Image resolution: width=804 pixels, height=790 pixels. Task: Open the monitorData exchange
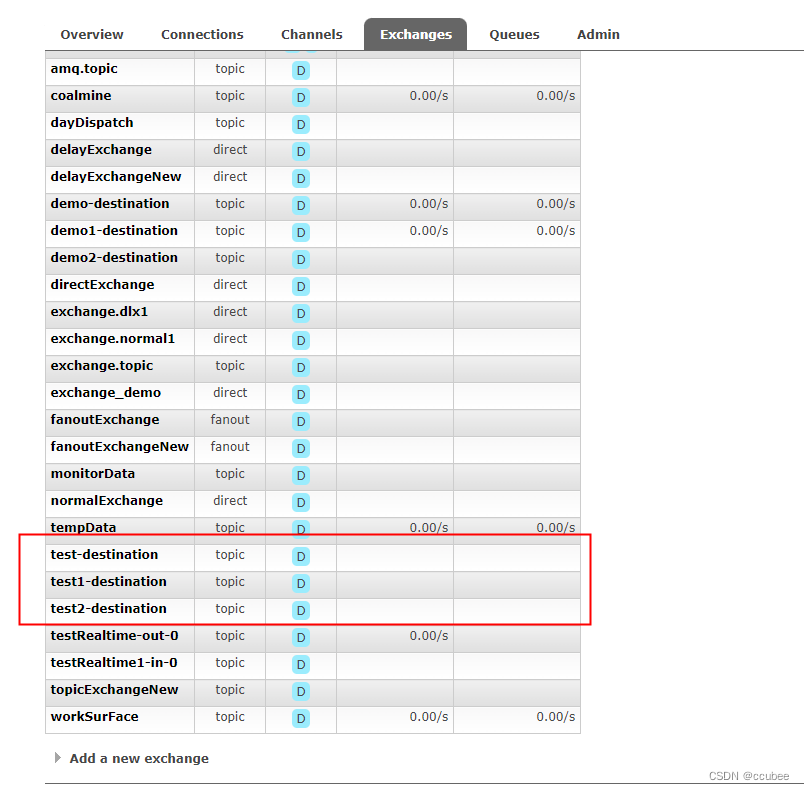(x=93, y=474)
